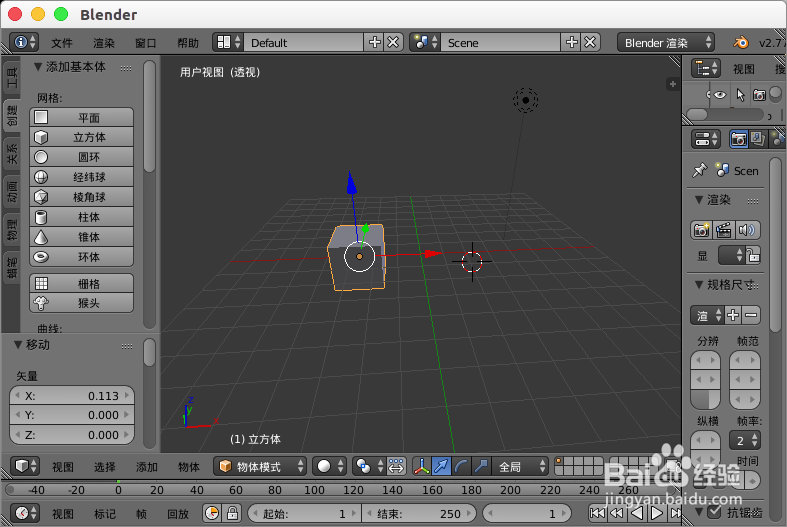Open the timeline editor type selector
Image resolution: width=787 pixels, height=527 pixels.
[25, 513]
